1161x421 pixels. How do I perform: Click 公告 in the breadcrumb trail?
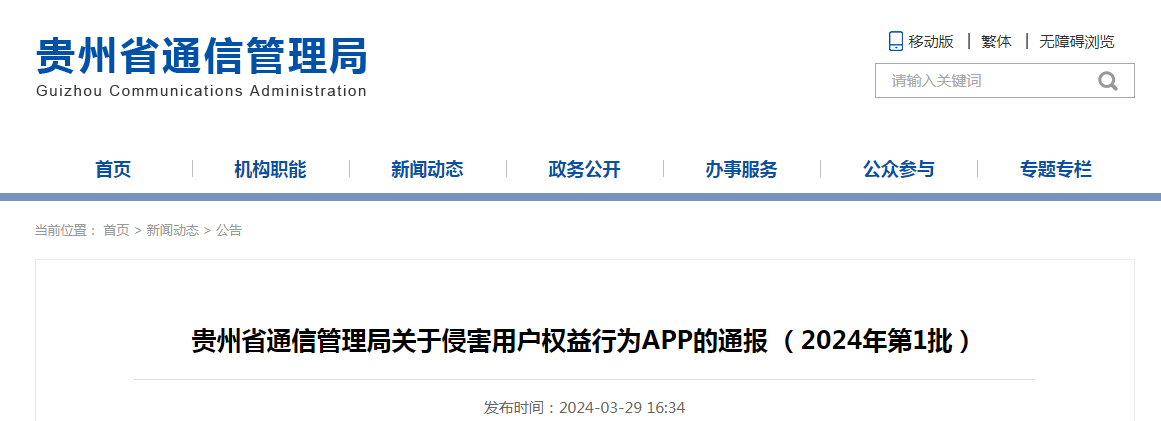tap(229, 230)
